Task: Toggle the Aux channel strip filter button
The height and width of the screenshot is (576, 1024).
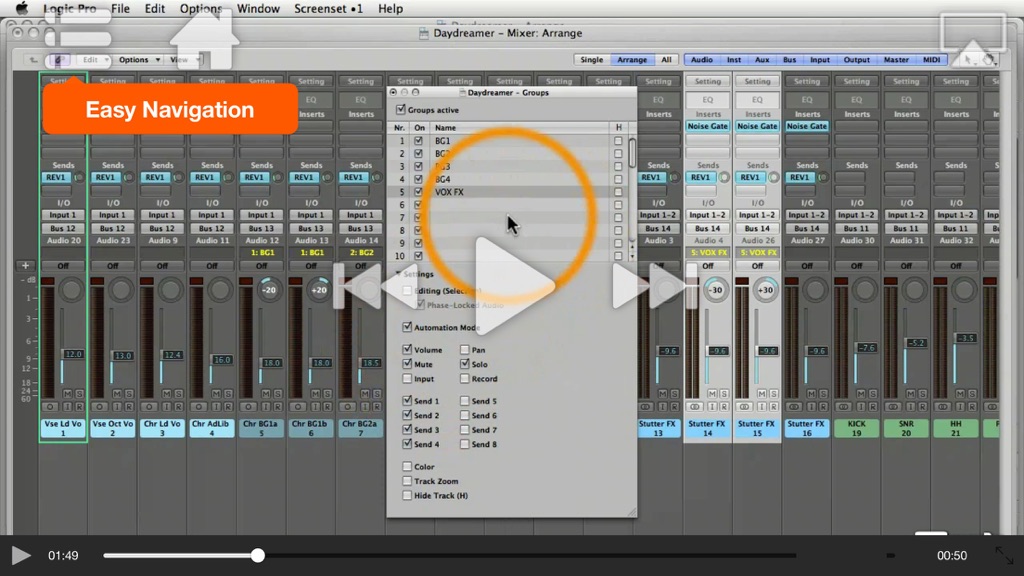Action: [x=761, y=59]
